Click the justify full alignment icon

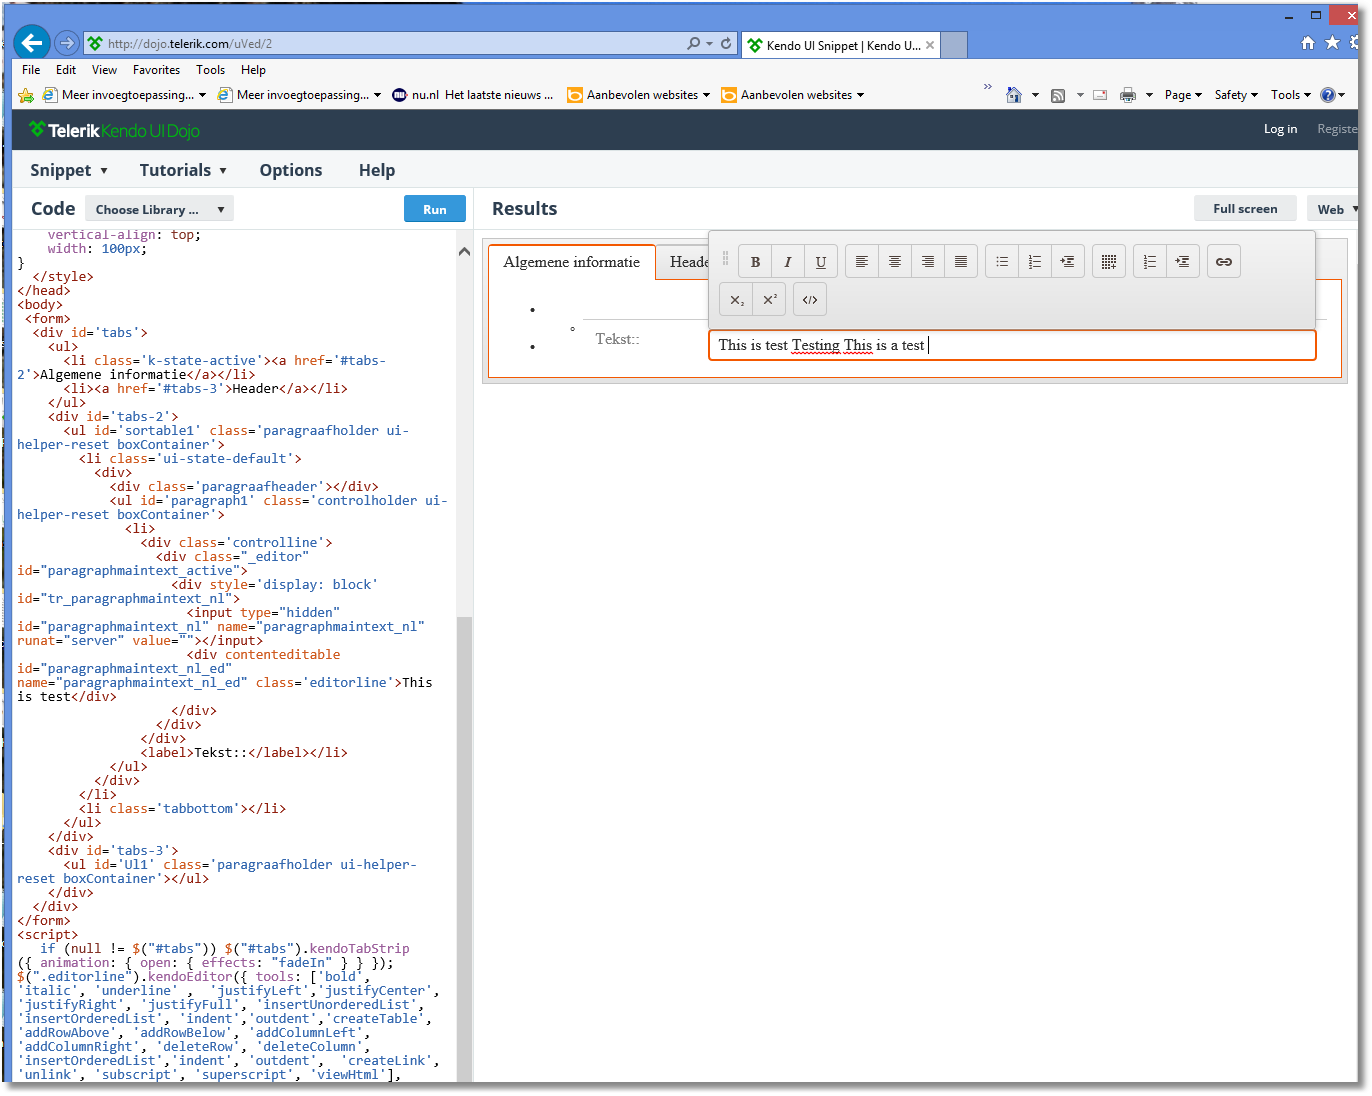pos(961,262)
